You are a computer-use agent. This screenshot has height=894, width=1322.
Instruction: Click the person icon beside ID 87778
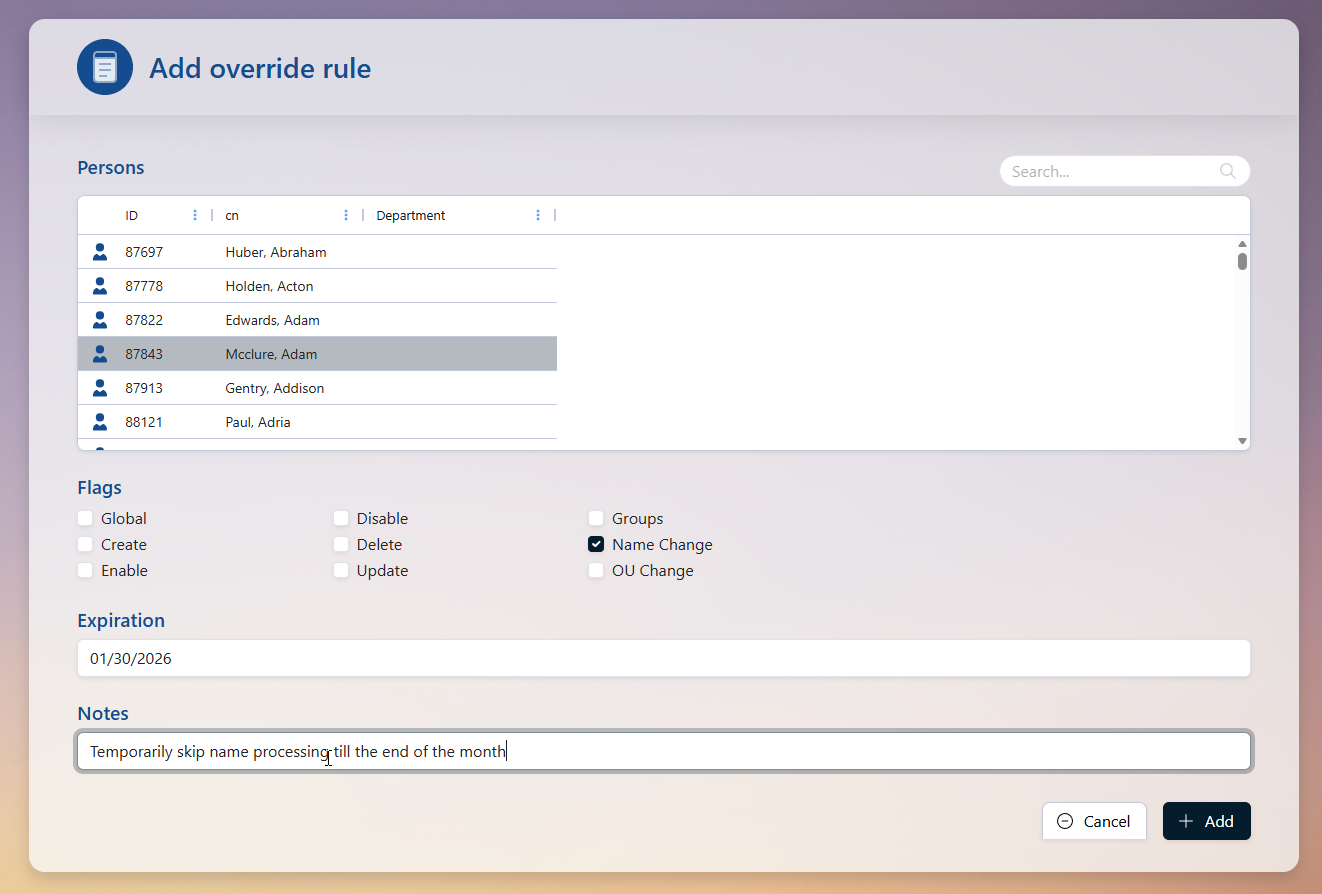coord(100,286)
